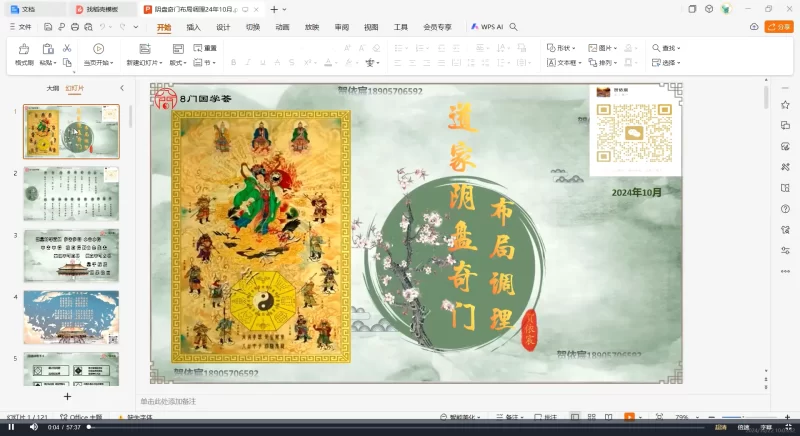Click the Reset (重置) slide button
This screenshot has width=800, height=436.
click(205, 48)
